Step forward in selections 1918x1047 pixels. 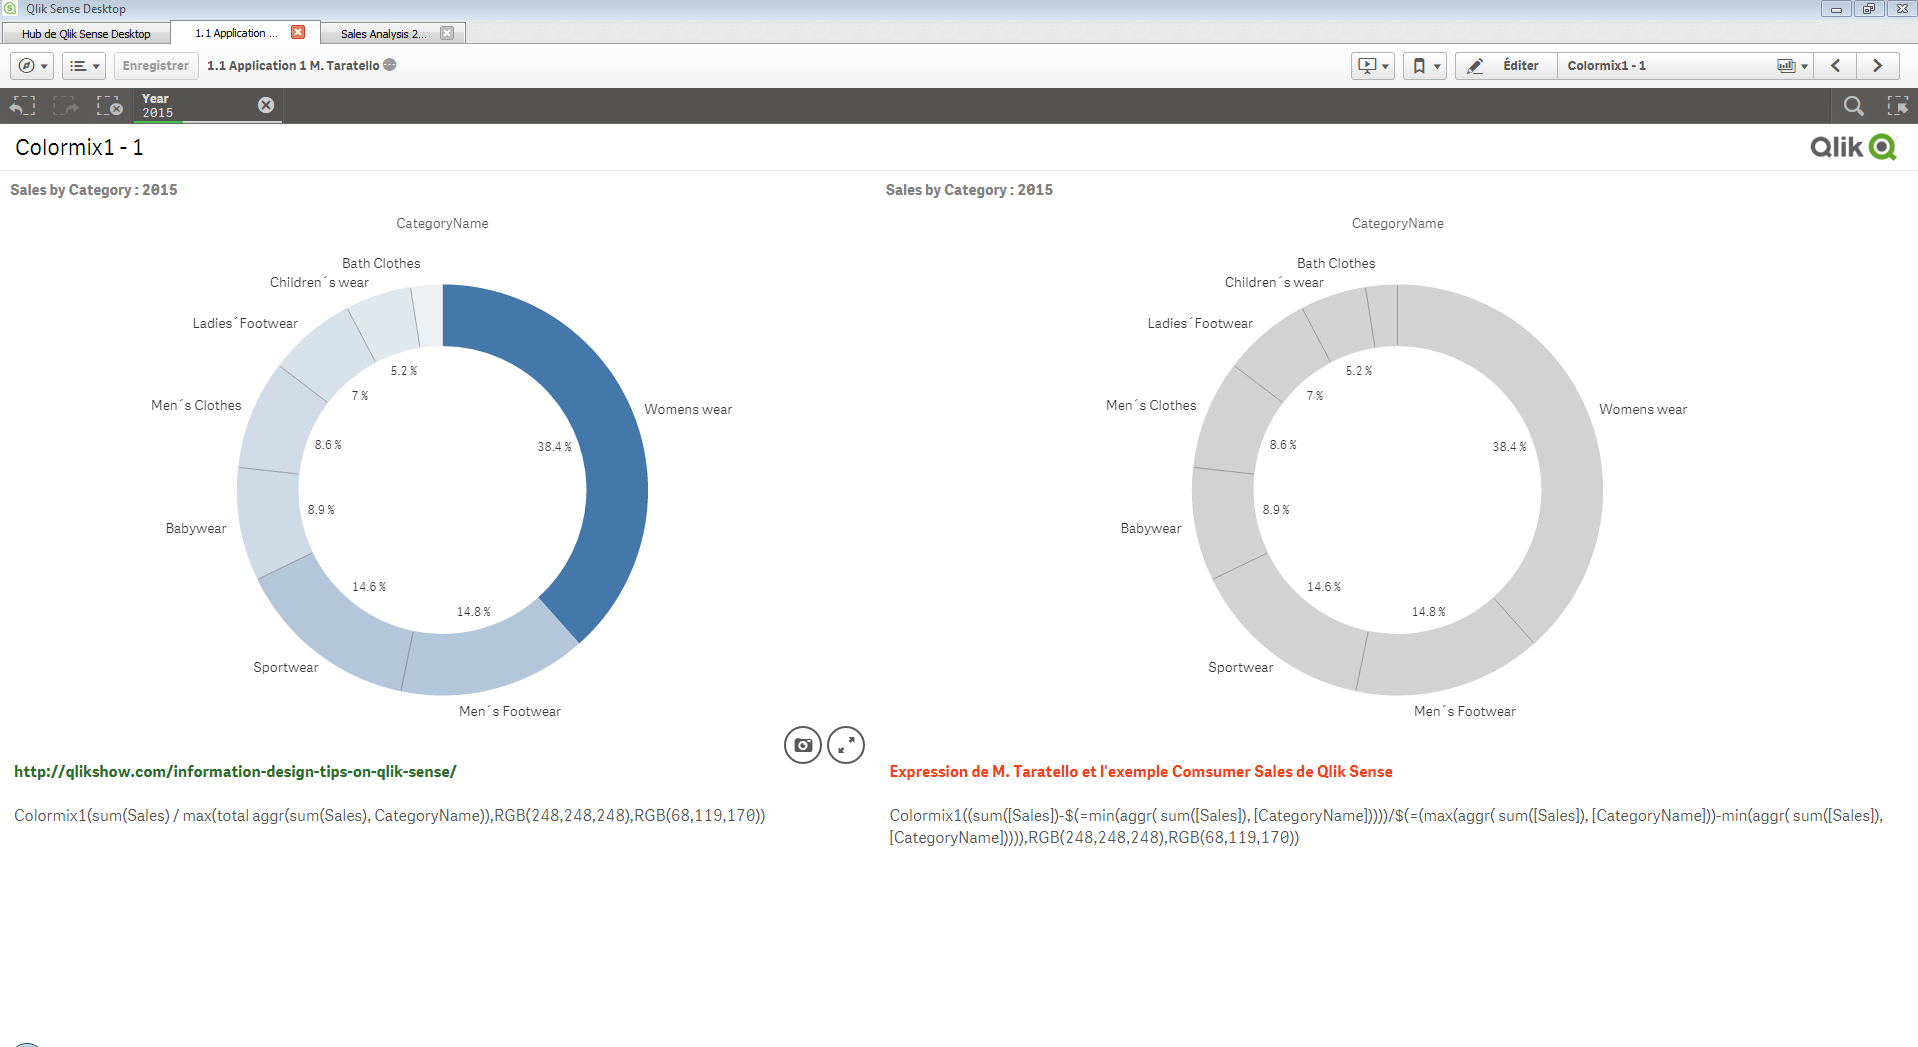click(x=66, y=106)
